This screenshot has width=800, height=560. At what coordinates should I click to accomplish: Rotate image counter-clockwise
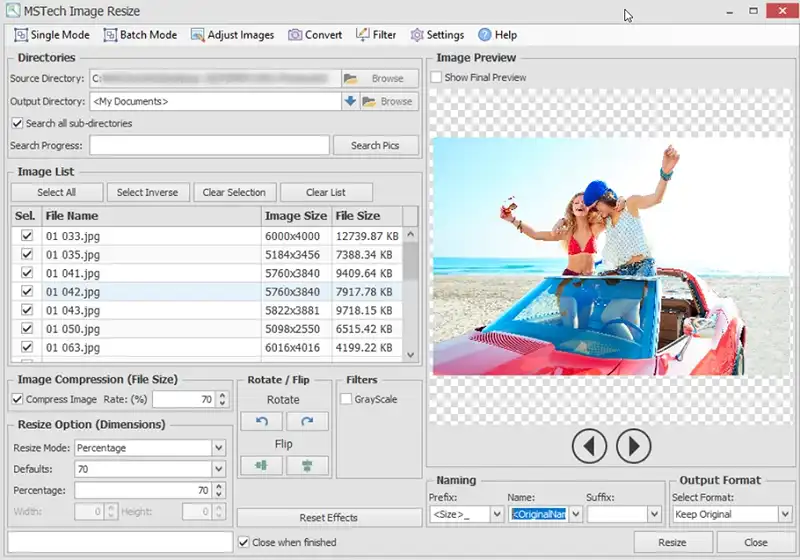coord(261,422)
